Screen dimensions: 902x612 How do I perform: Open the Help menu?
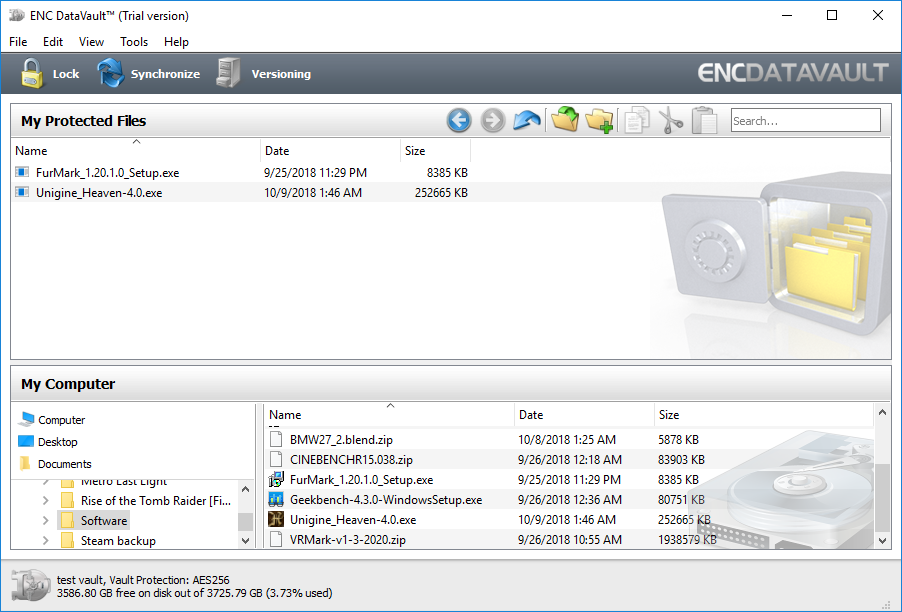click(176, 41)
